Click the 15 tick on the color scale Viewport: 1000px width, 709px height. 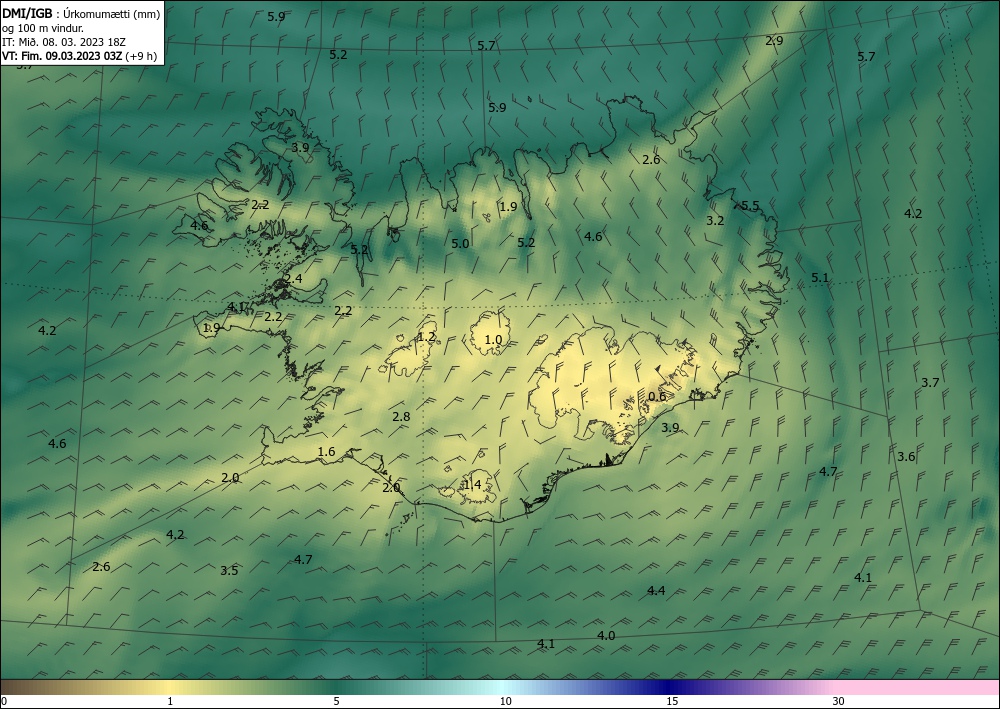tap(672, 702)
